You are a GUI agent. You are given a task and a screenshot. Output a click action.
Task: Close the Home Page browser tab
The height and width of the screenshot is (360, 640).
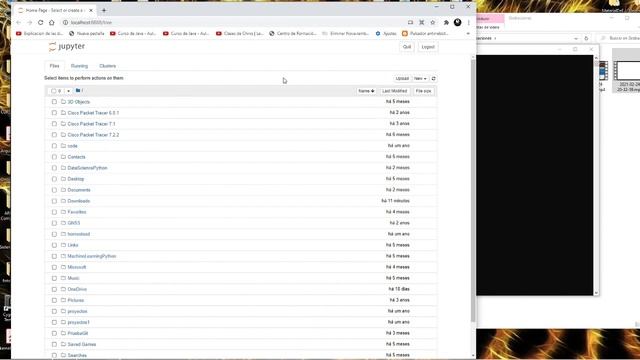[x=91, y=10]
